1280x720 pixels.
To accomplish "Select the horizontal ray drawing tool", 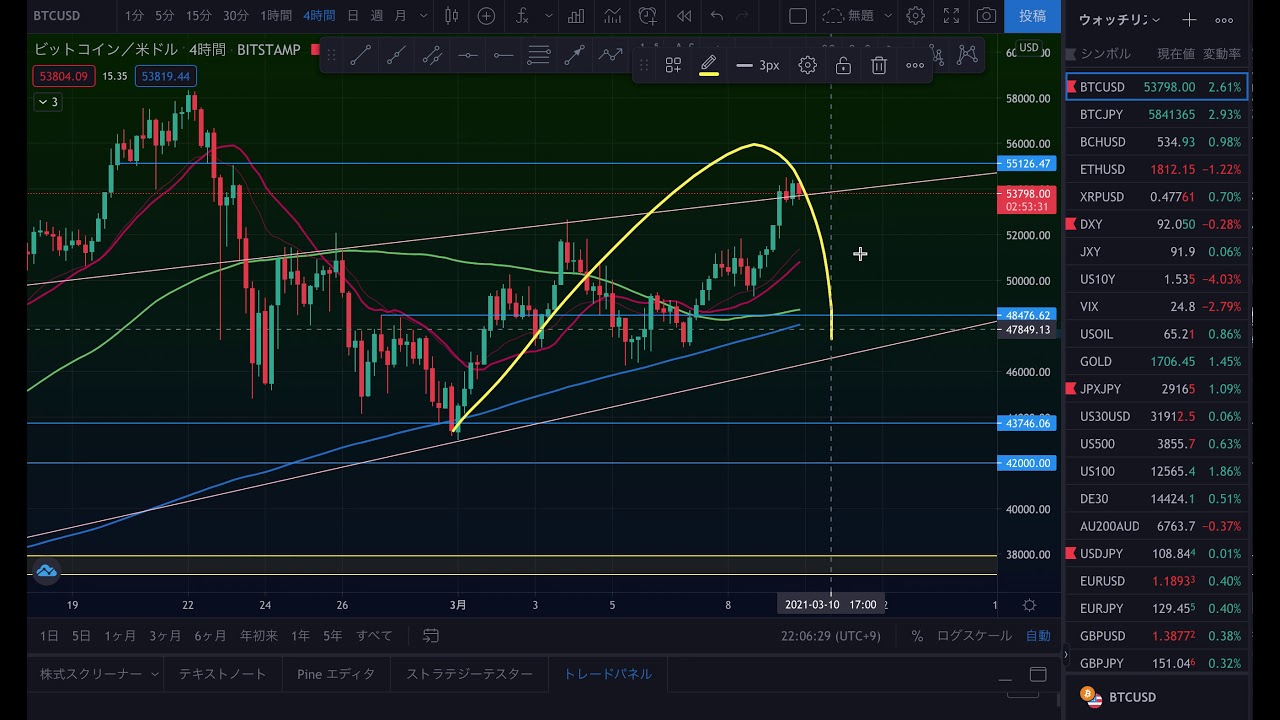I will point(503,56).
